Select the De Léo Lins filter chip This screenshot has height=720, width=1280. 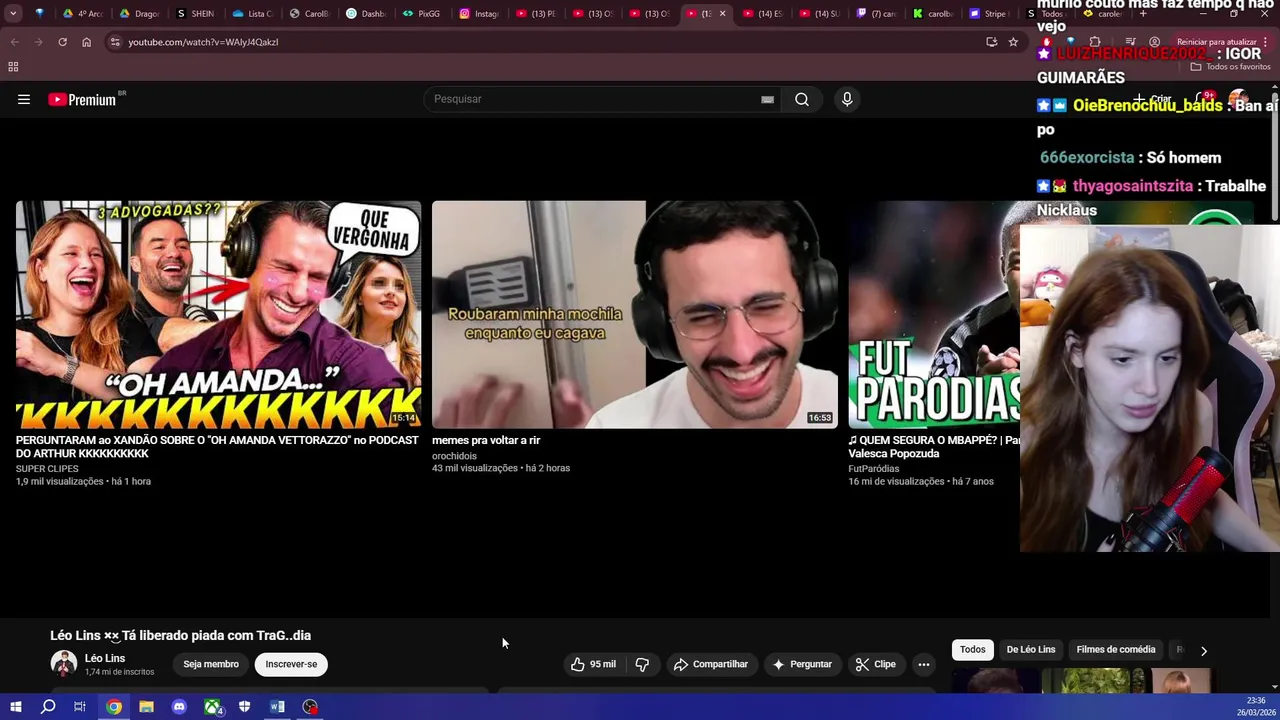point(1031,650)
